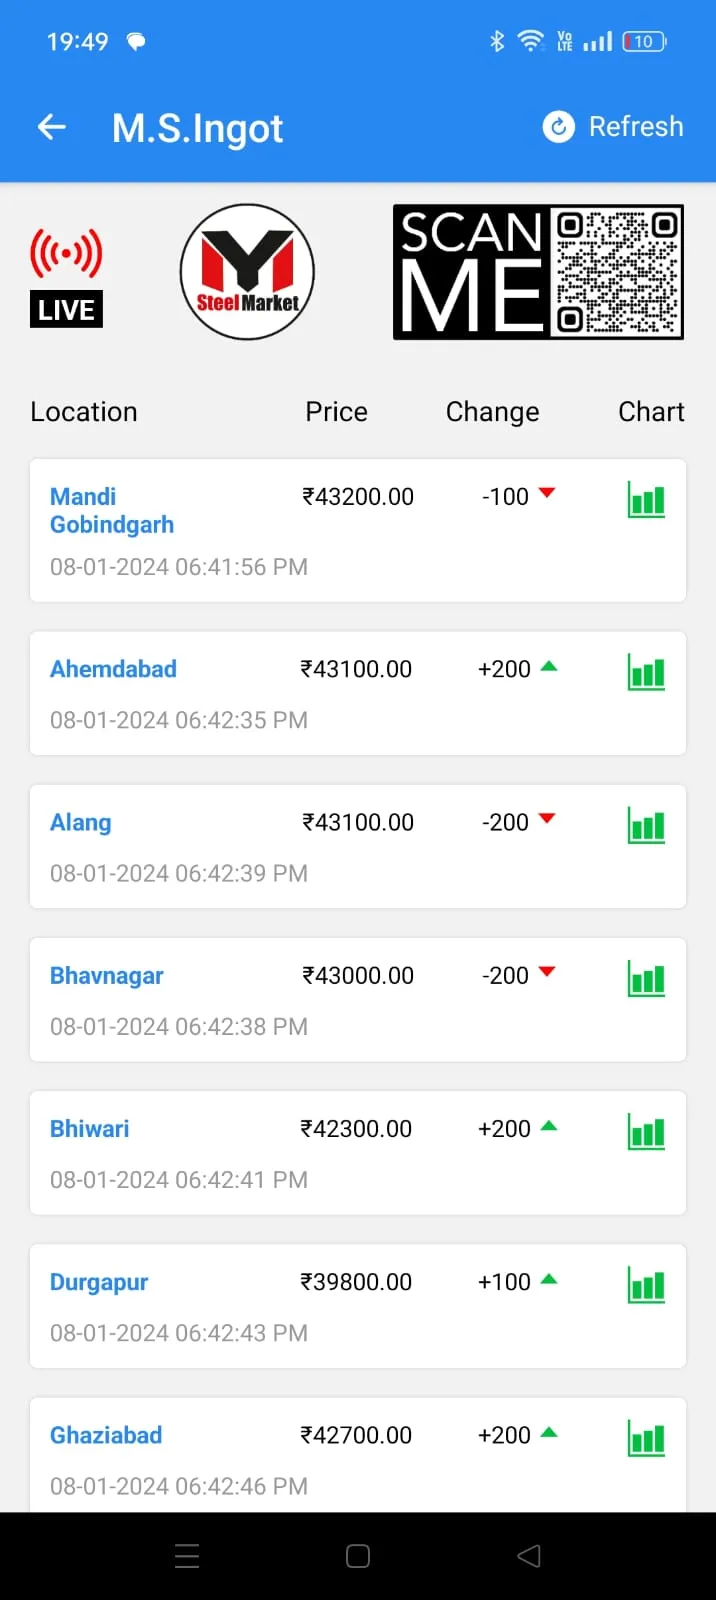Tap the Android home navigation button

click(x=358, y=1556)
